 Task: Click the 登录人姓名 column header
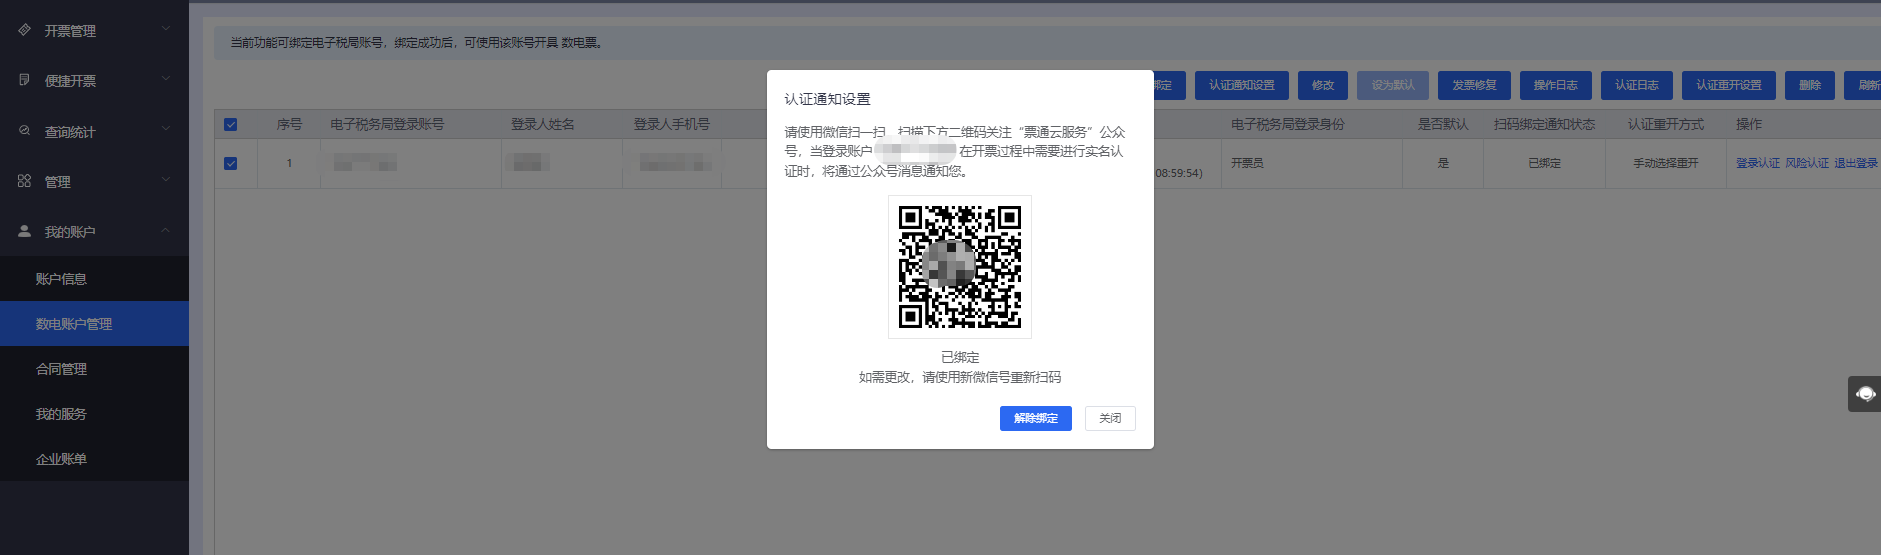[543, 124]
